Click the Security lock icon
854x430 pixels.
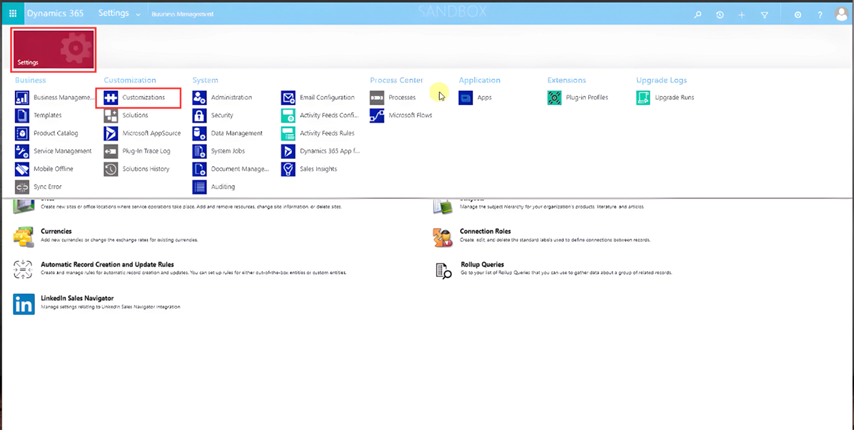(199, 115)
